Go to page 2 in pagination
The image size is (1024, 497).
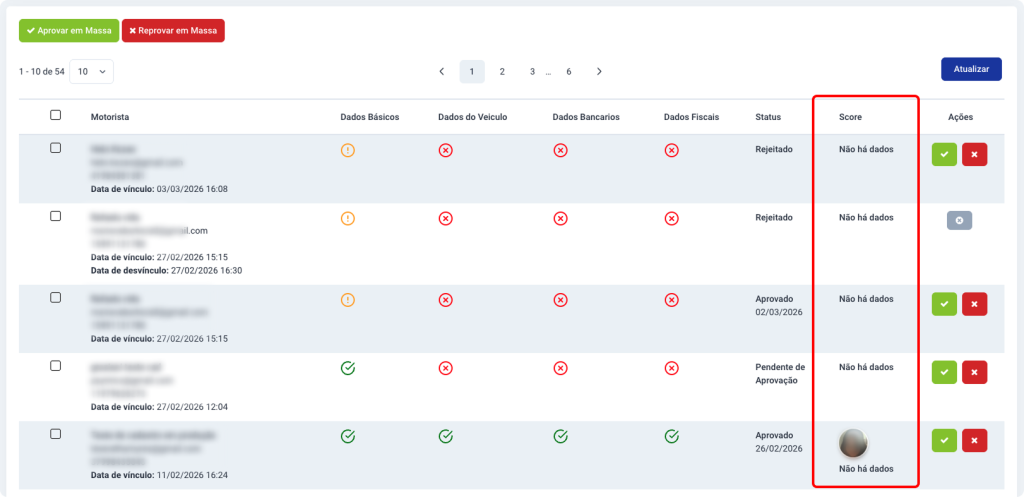tap(502, 72)
